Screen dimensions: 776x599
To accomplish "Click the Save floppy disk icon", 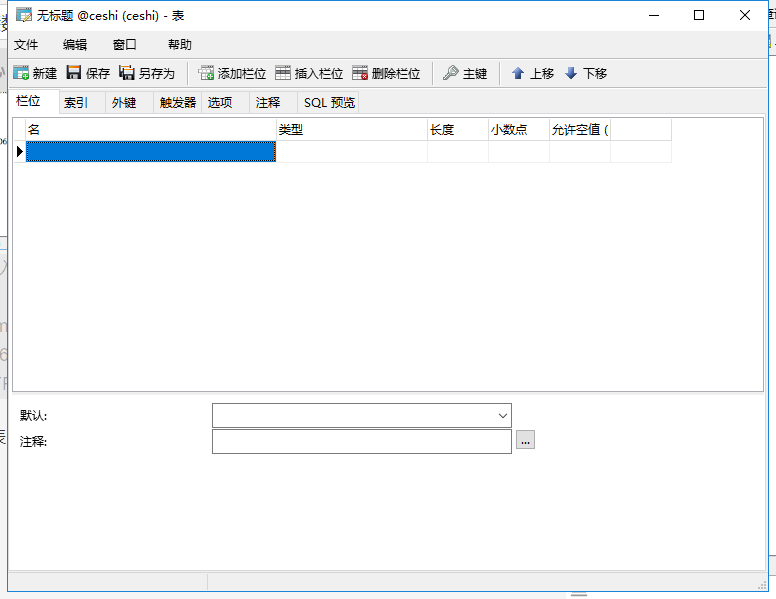I will [74, 73].
